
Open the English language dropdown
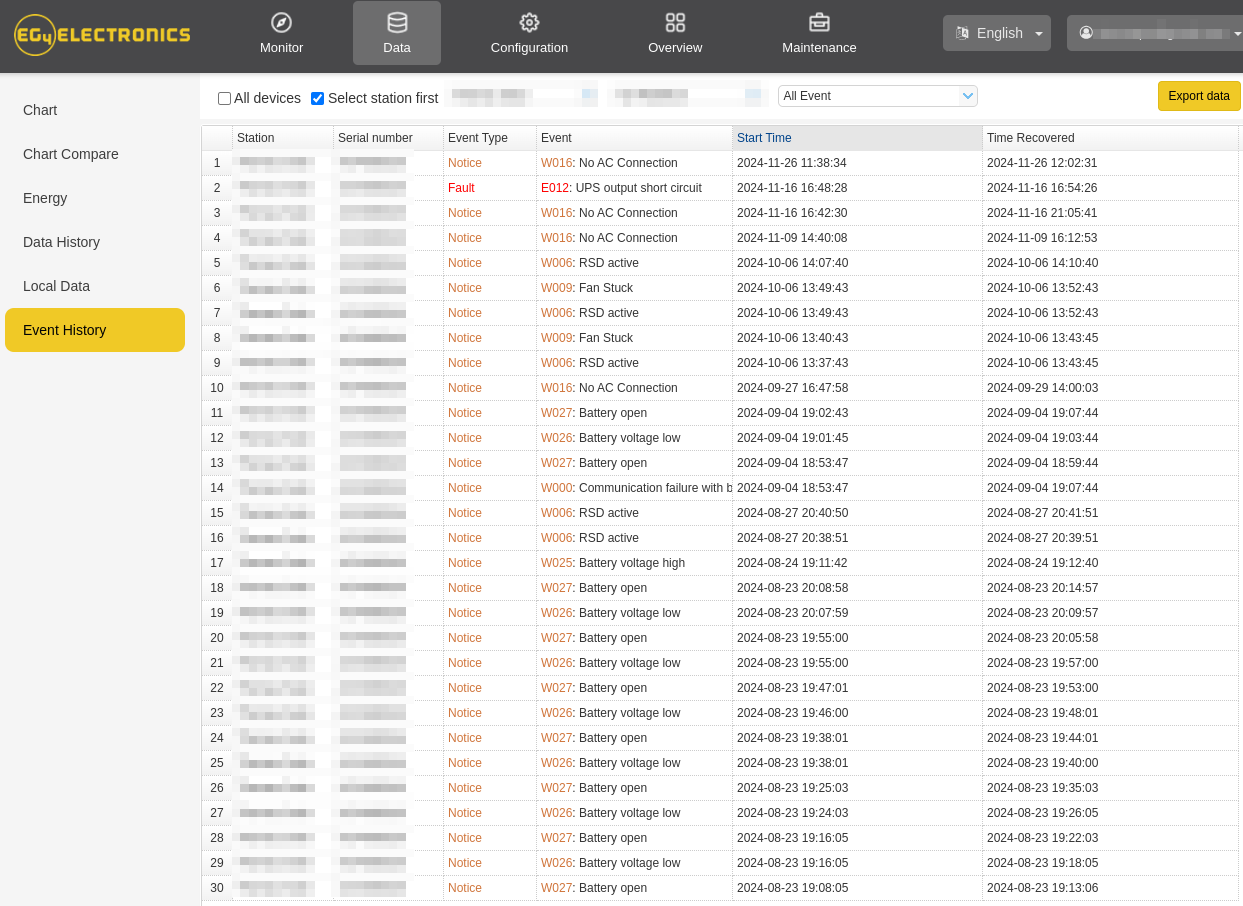(997, 33)
